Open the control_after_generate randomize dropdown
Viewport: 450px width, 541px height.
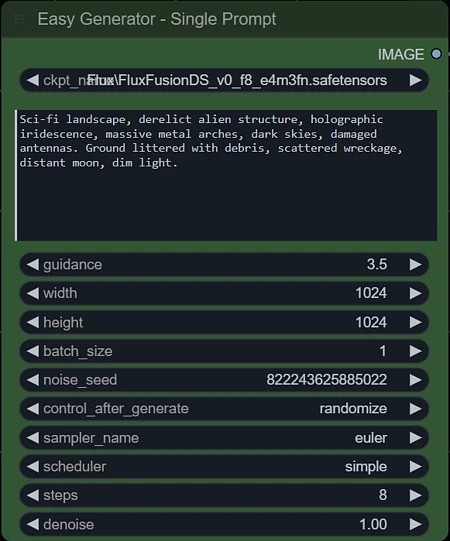coord(224,409)
